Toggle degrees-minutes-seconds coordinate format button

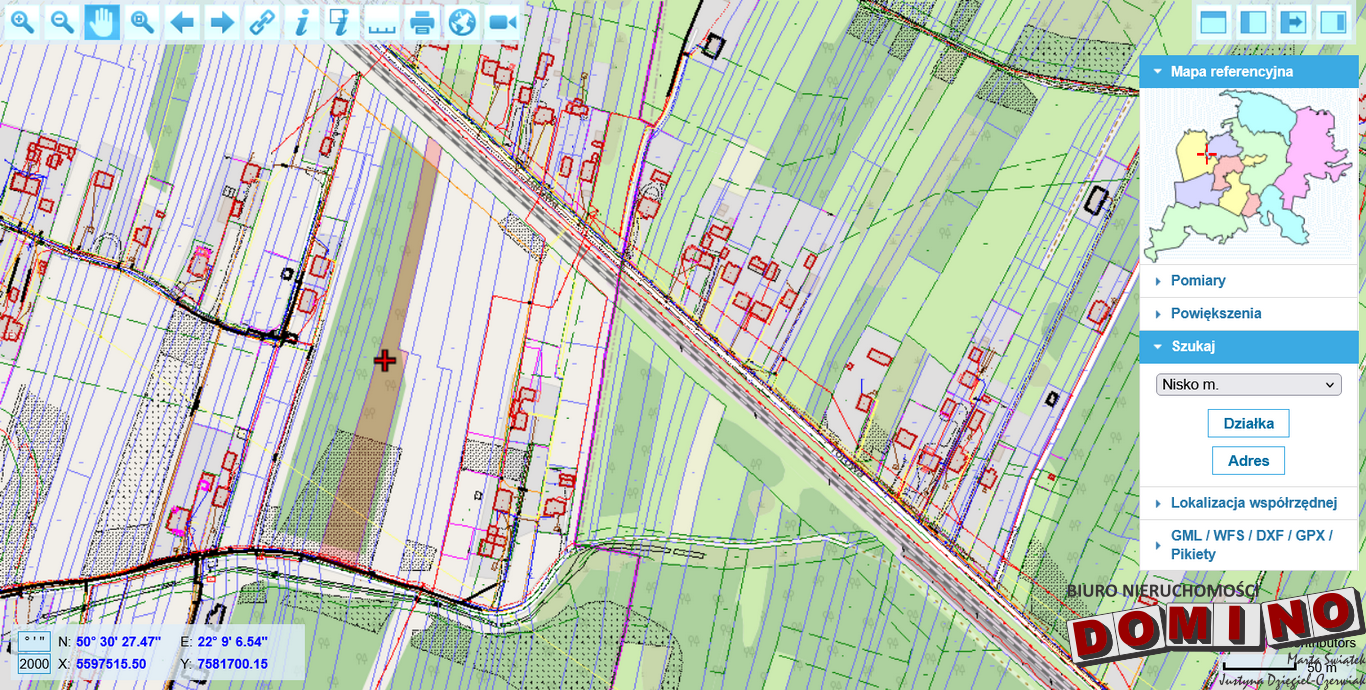tap(34, 641)
